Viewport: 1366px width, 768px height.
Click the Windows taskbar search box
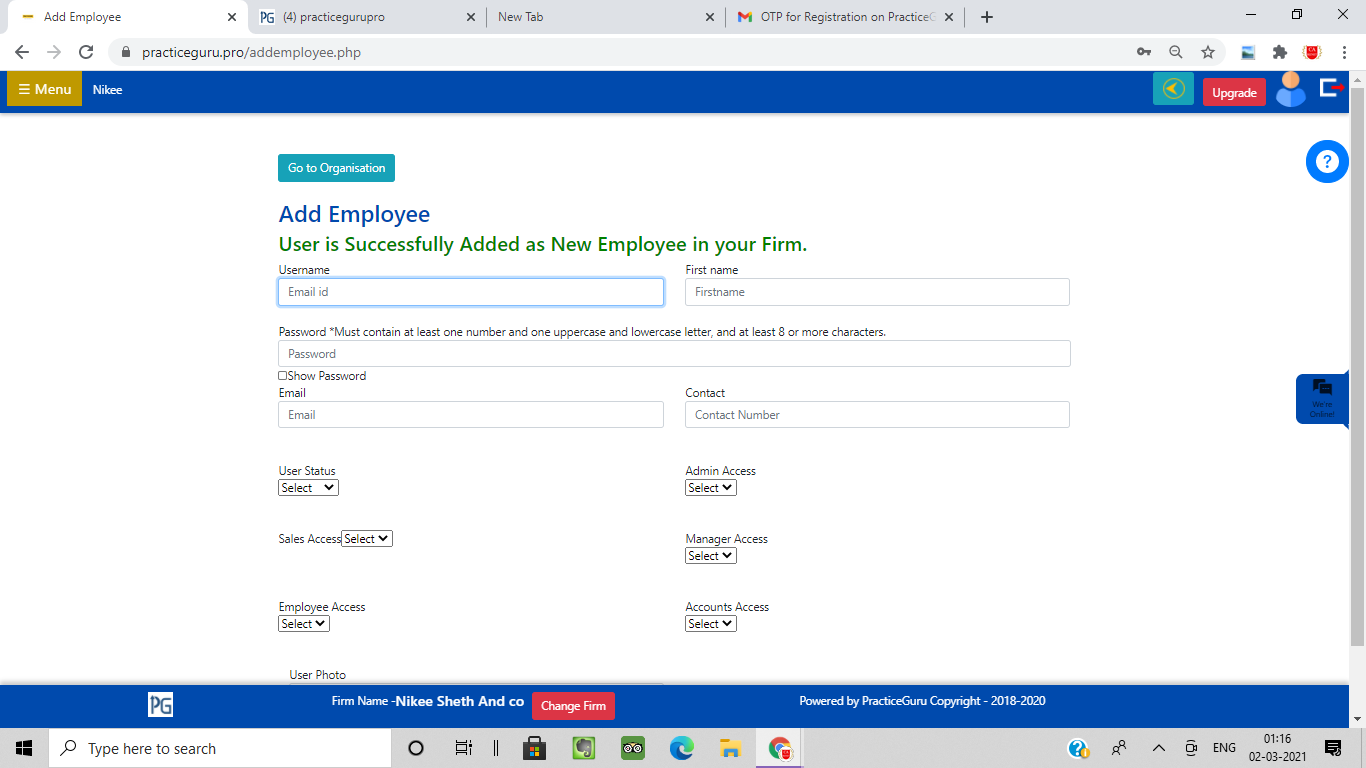220,748
